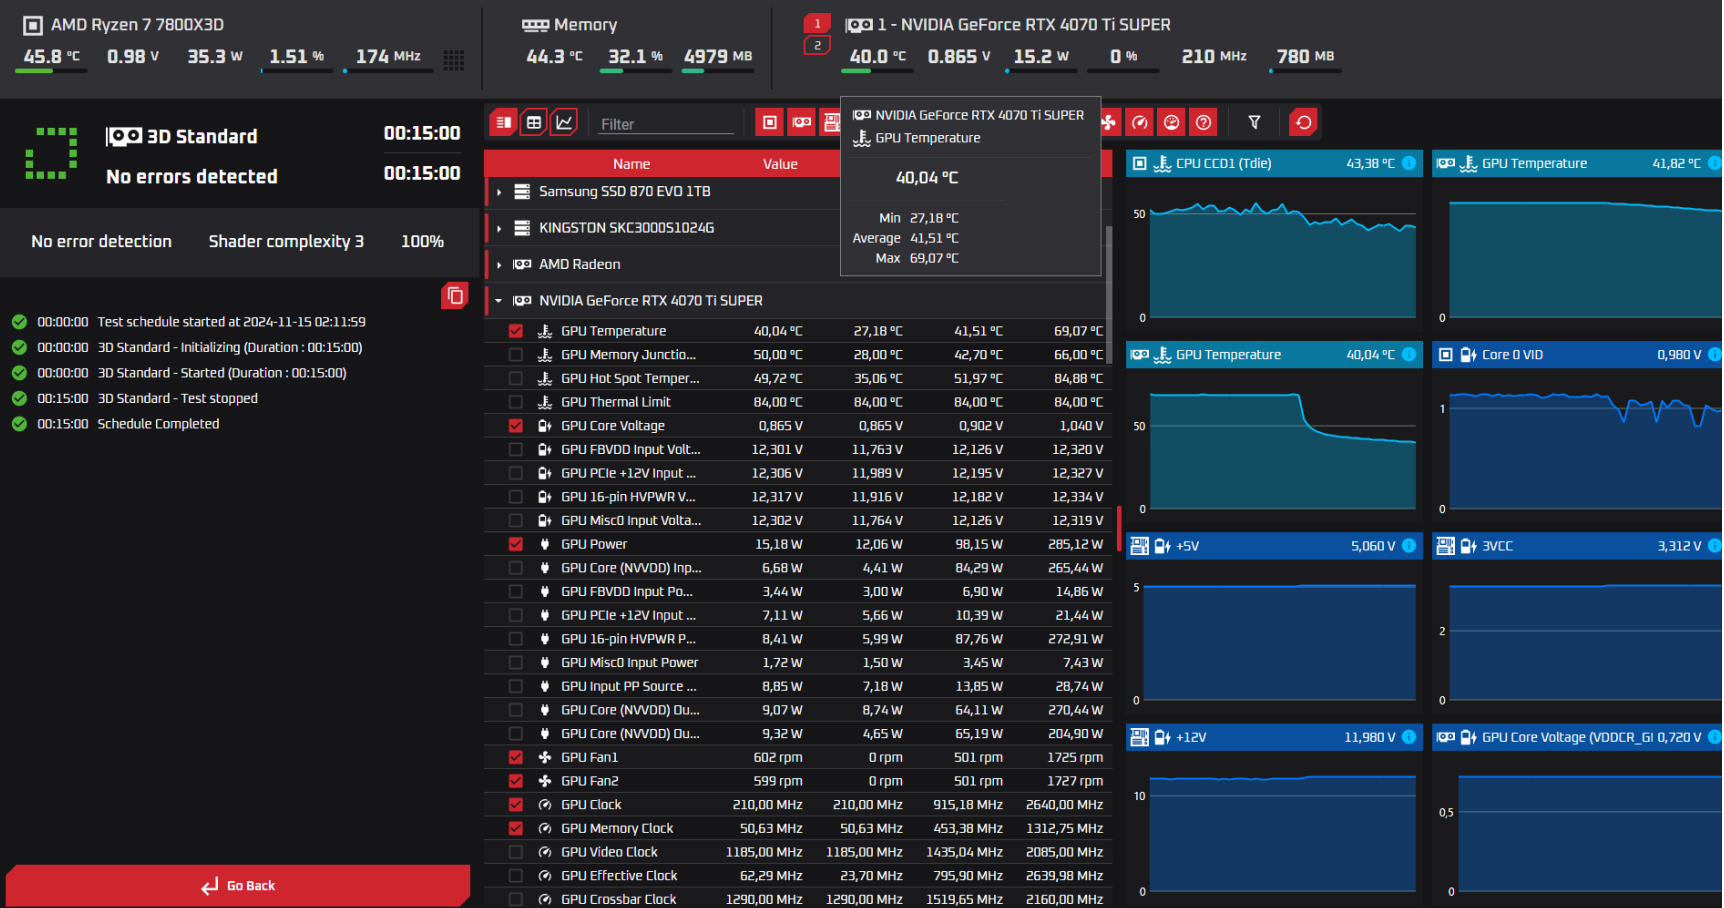Expand Samsung SSD 870 EVO 1TB group
Image resolution: width=1724 pixels, height=908 pixels.
[x=499, y=192]
